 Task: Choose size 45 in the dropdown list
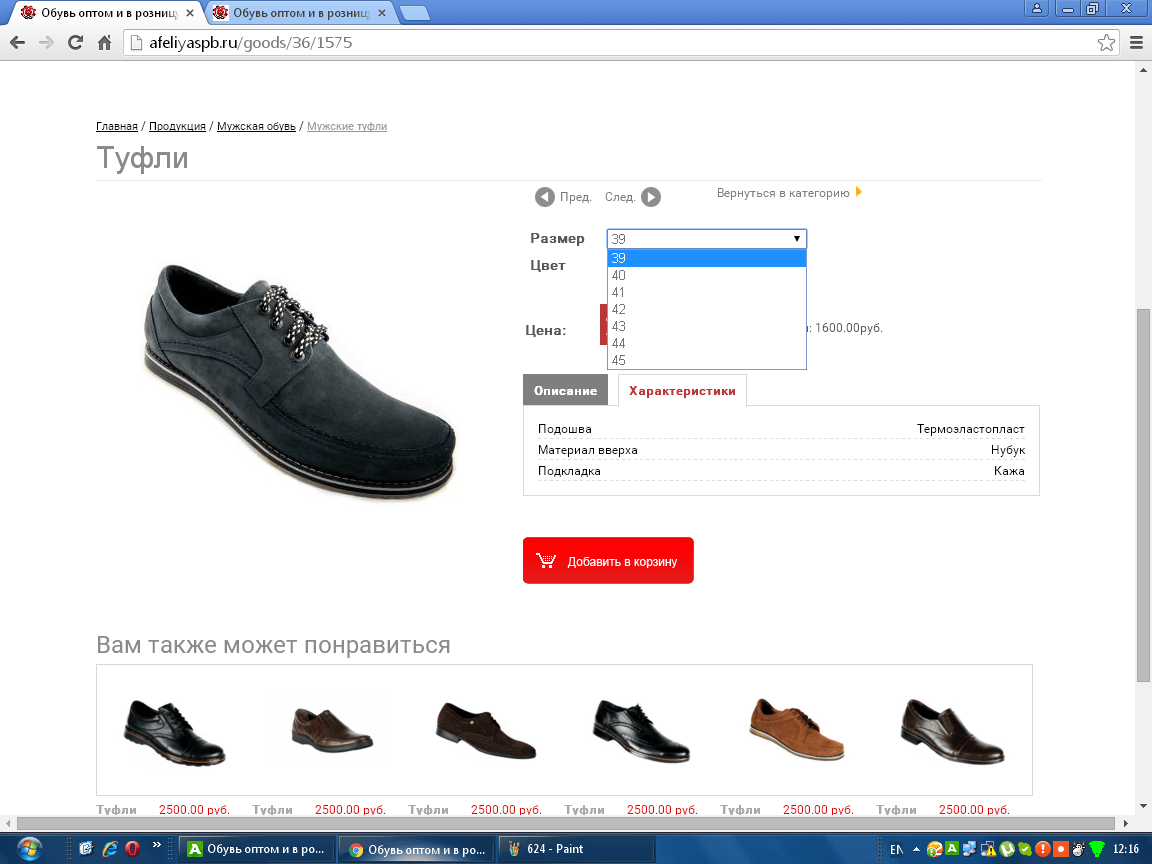707,360
